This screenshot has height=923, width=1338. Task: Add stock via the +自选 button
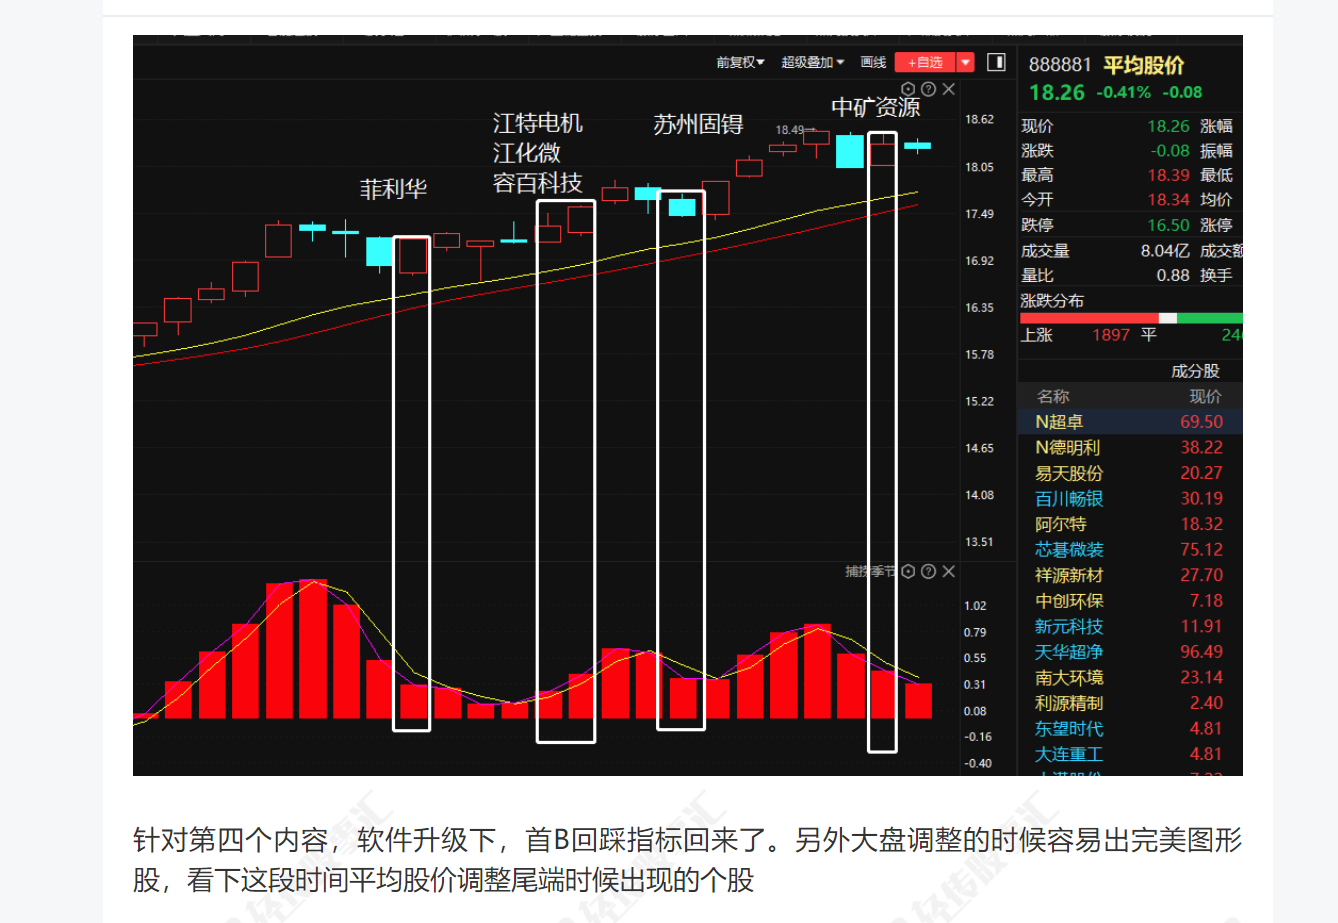925,62
